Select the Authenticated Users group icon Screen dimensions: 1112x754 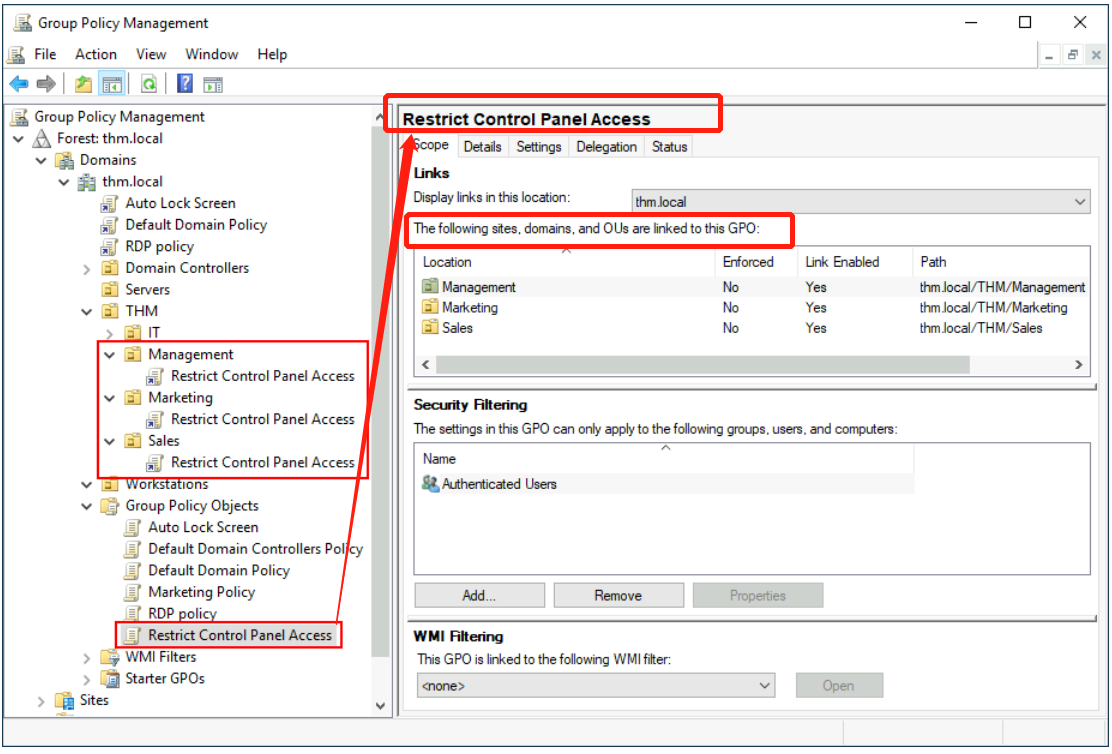click(x=430, y=484)
